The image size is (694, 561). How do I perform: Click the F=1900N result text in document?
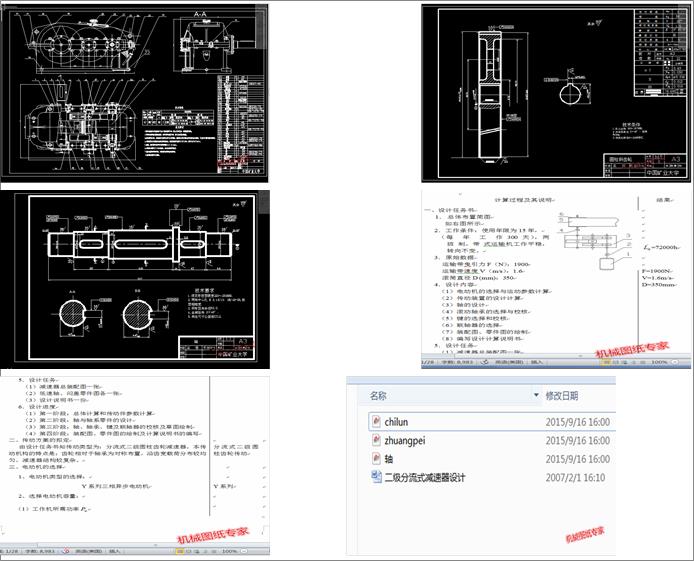point(657,270)
